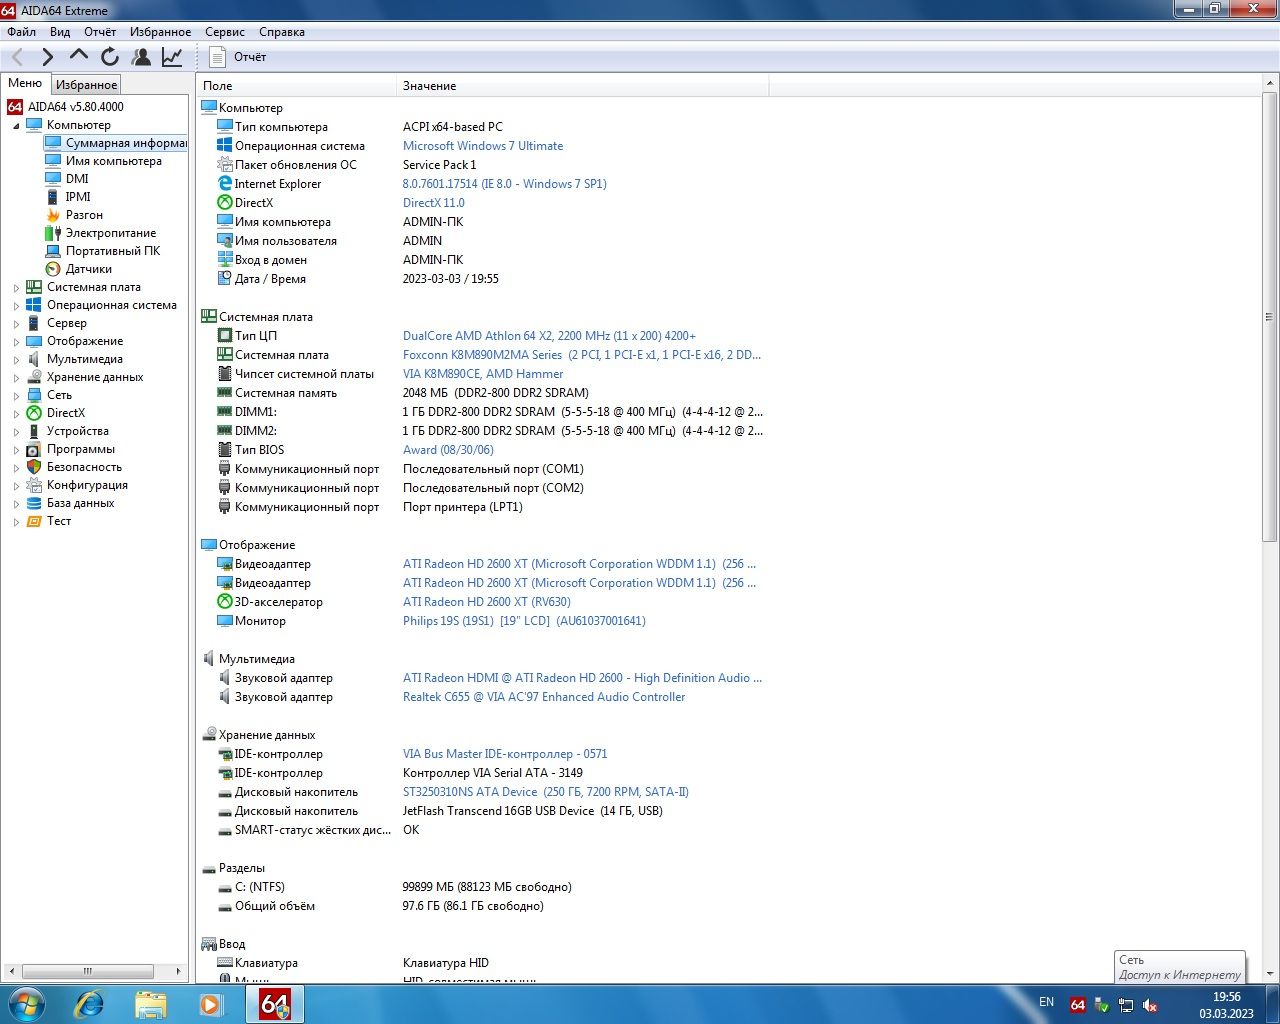This screenshot has width=1280, height=1024.
Task: Select the DMI icon in tree
Action: 53,179
